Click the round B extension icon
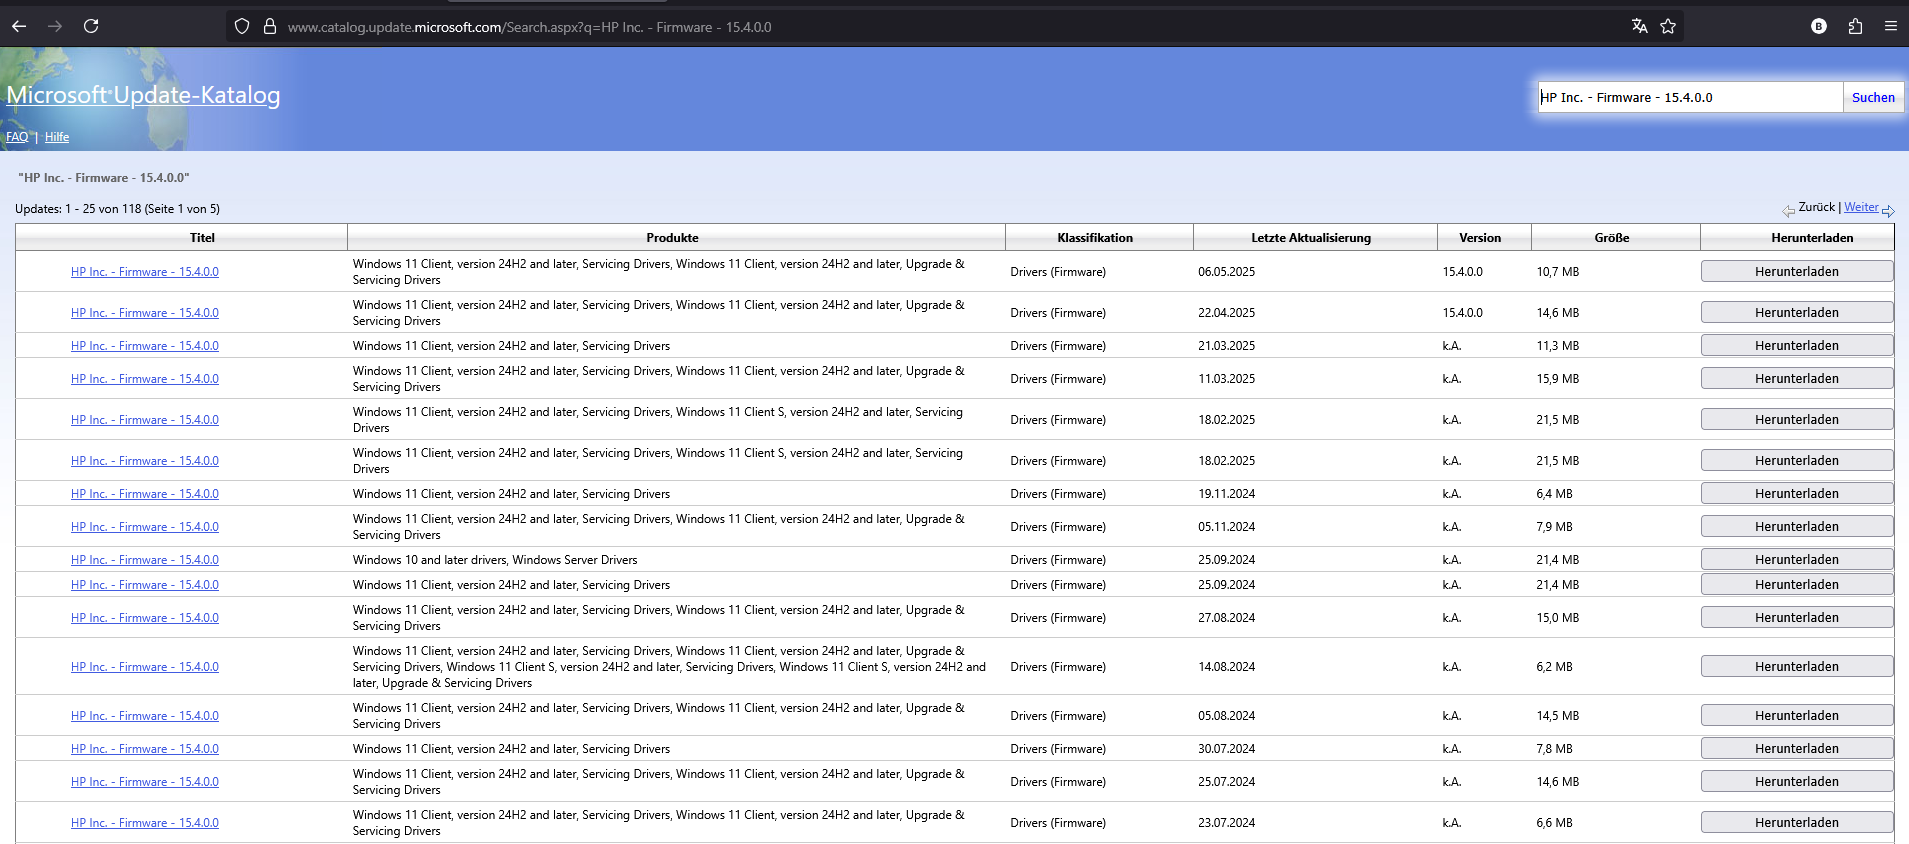This screenshot has width=1909, height=844. (x=1819, y=27)
